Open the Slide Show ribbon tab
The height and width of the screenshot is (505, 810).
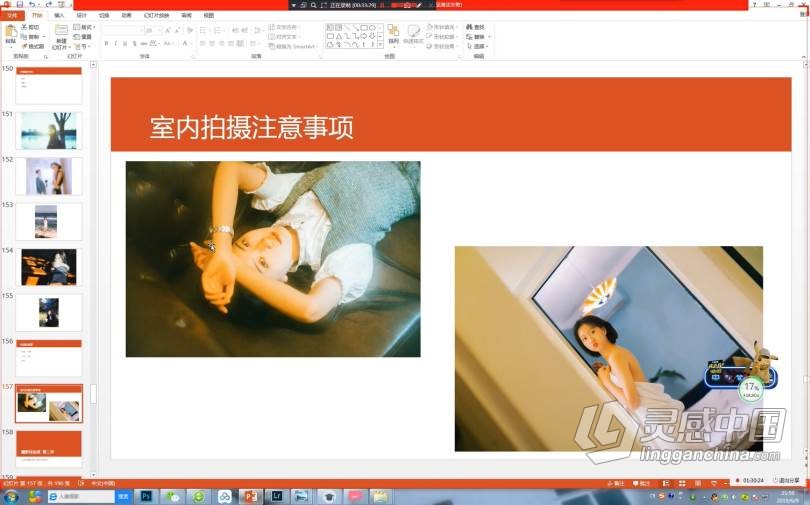tap(157, 15)
